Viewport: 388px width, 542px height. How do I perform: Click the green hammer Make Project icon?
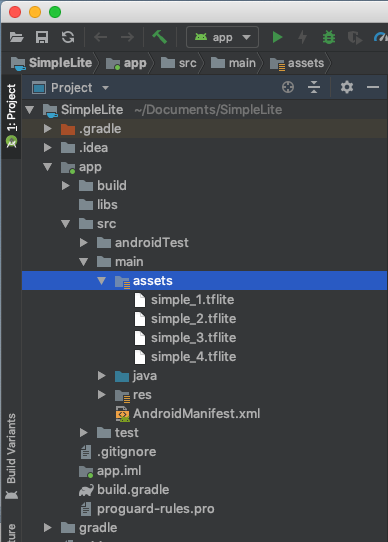tap(160, 37)
